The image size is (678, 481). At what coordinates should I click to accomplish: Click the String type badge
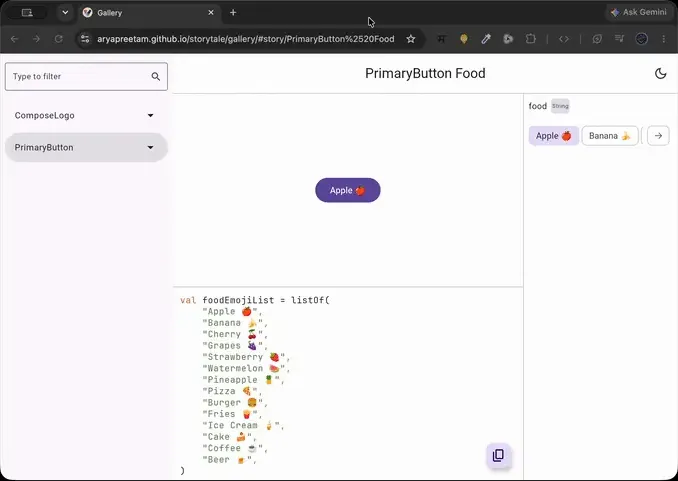pos(560,106)
